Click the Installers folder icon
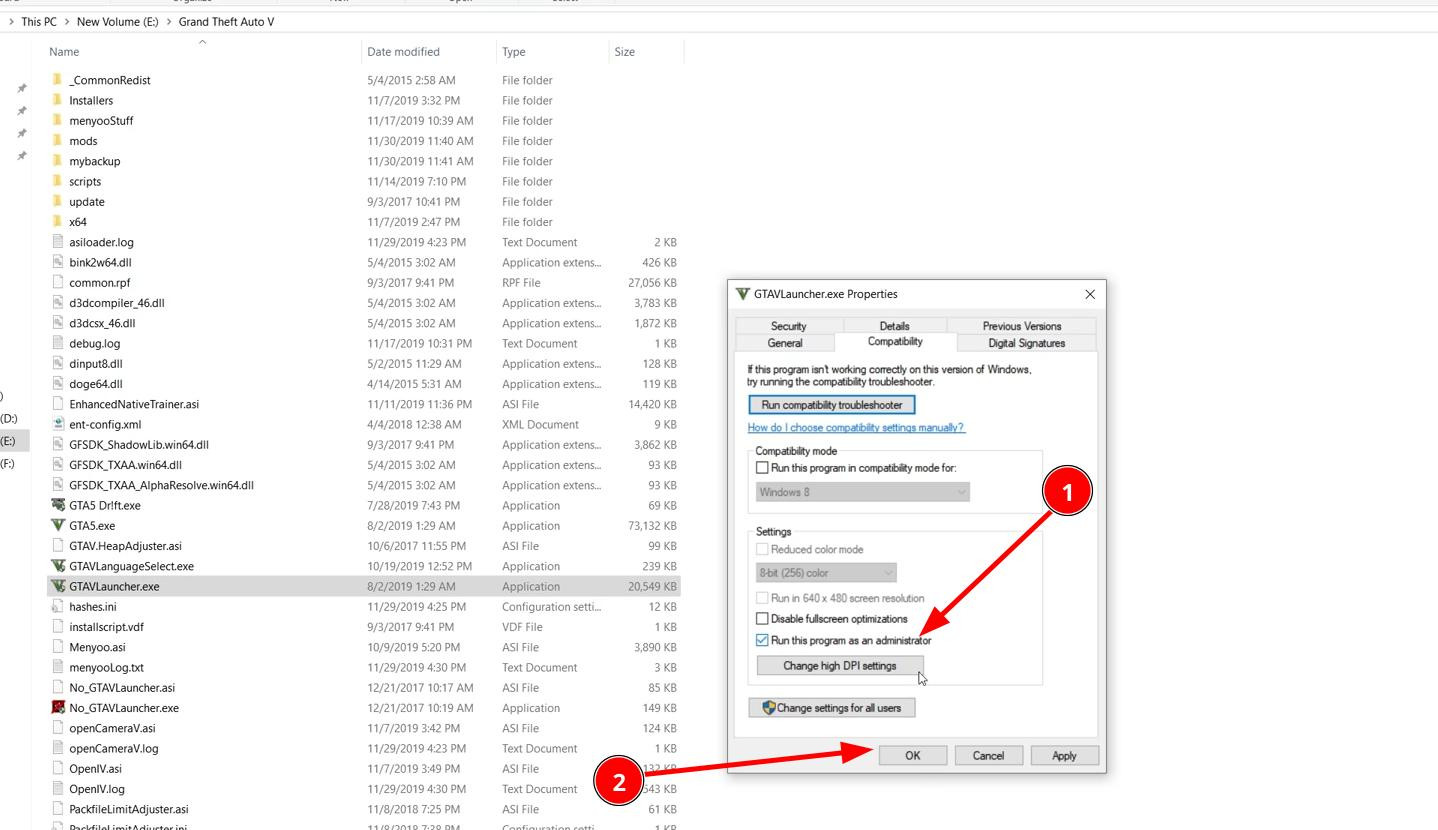 click(57, 100)
